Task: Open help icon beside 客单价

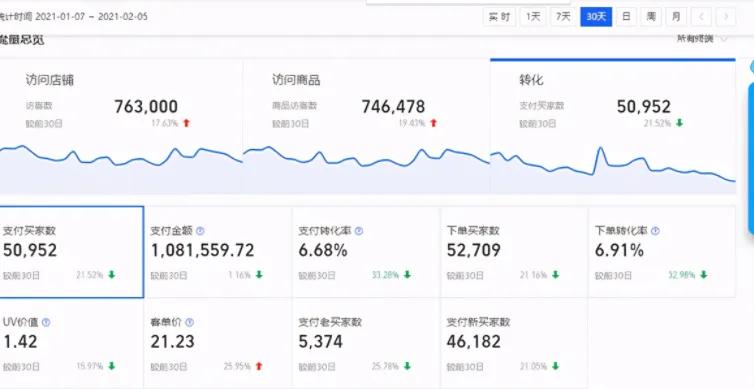Action: pos(189,322)
